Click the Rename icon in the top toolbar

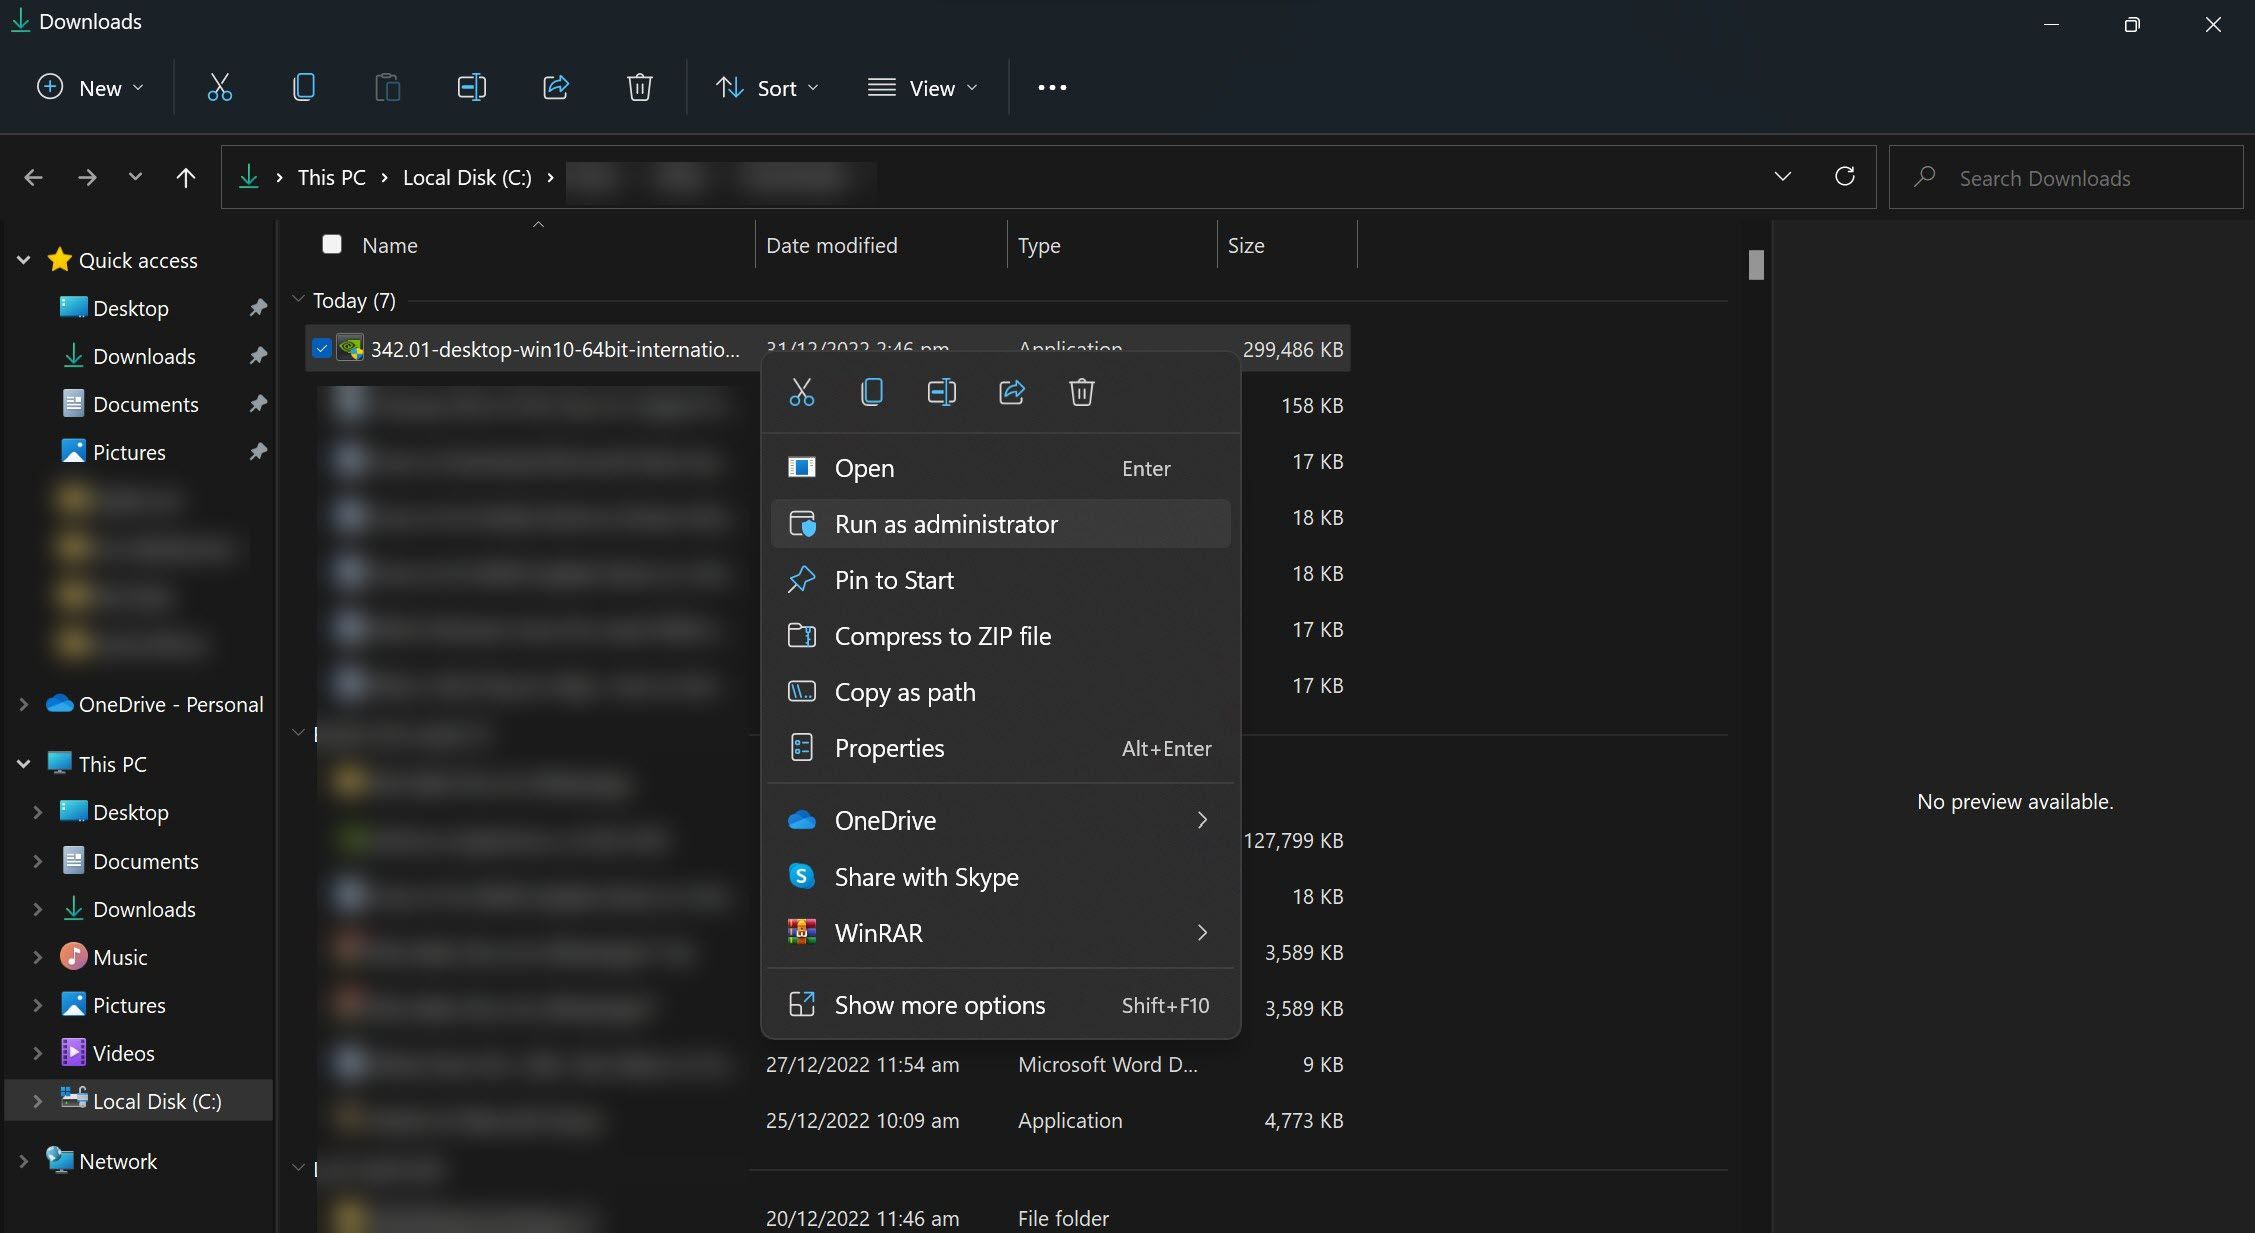tap(471, 88)
